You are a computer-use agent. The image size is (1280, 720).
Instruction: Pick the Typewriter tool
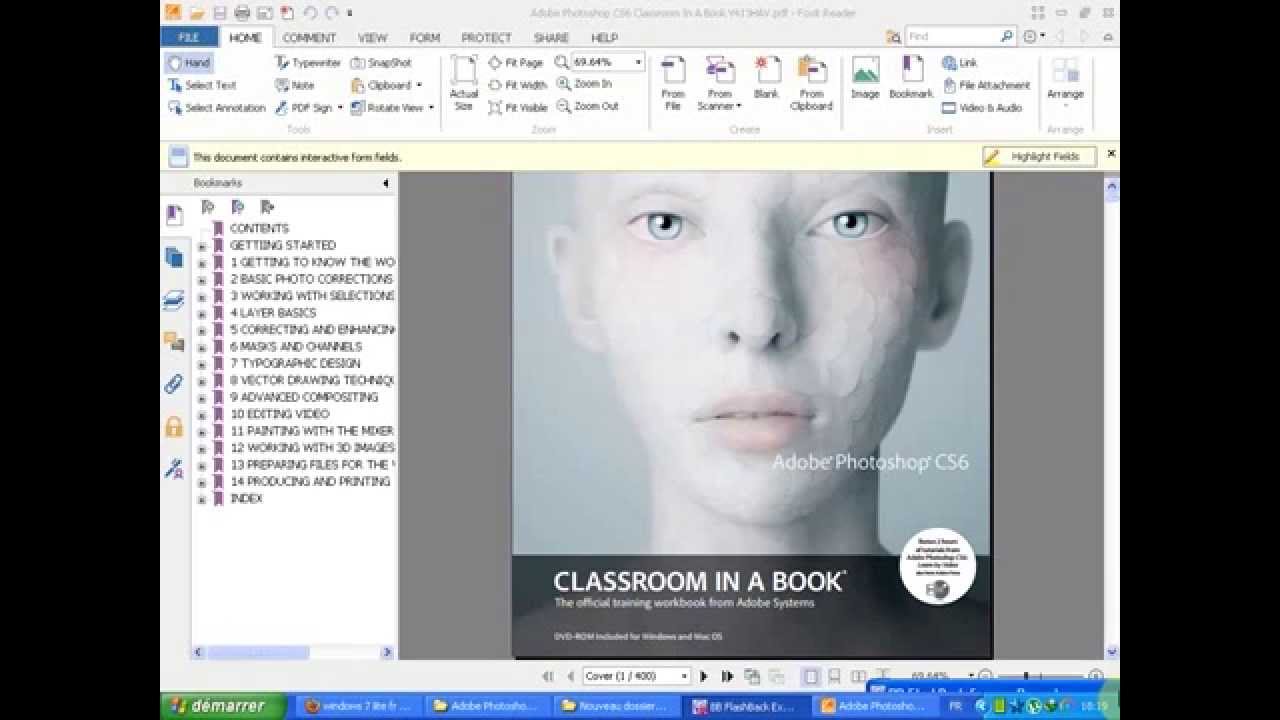tap(308, 62)
